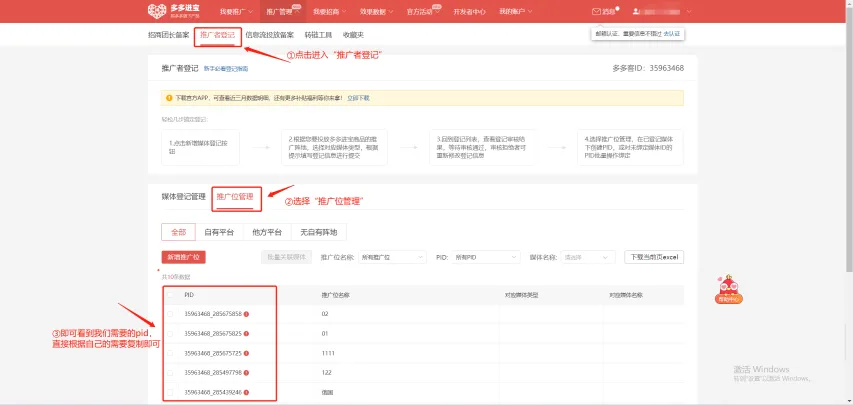This screenshot has width=853, height=405.
Task: Open the 去认证 link in tooltip
Action: point(672,34)
